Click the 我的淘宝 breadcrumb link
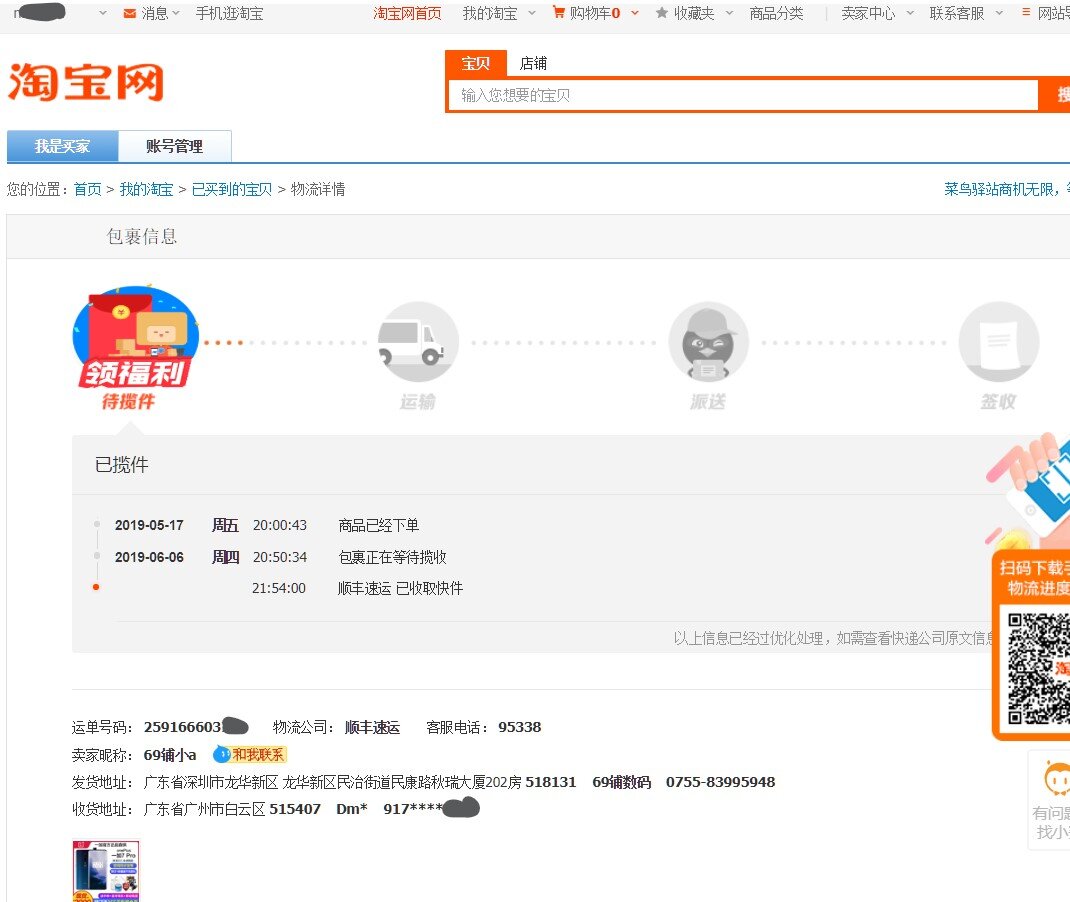Screen dimensions: 1070x902 tap(146, 189)
